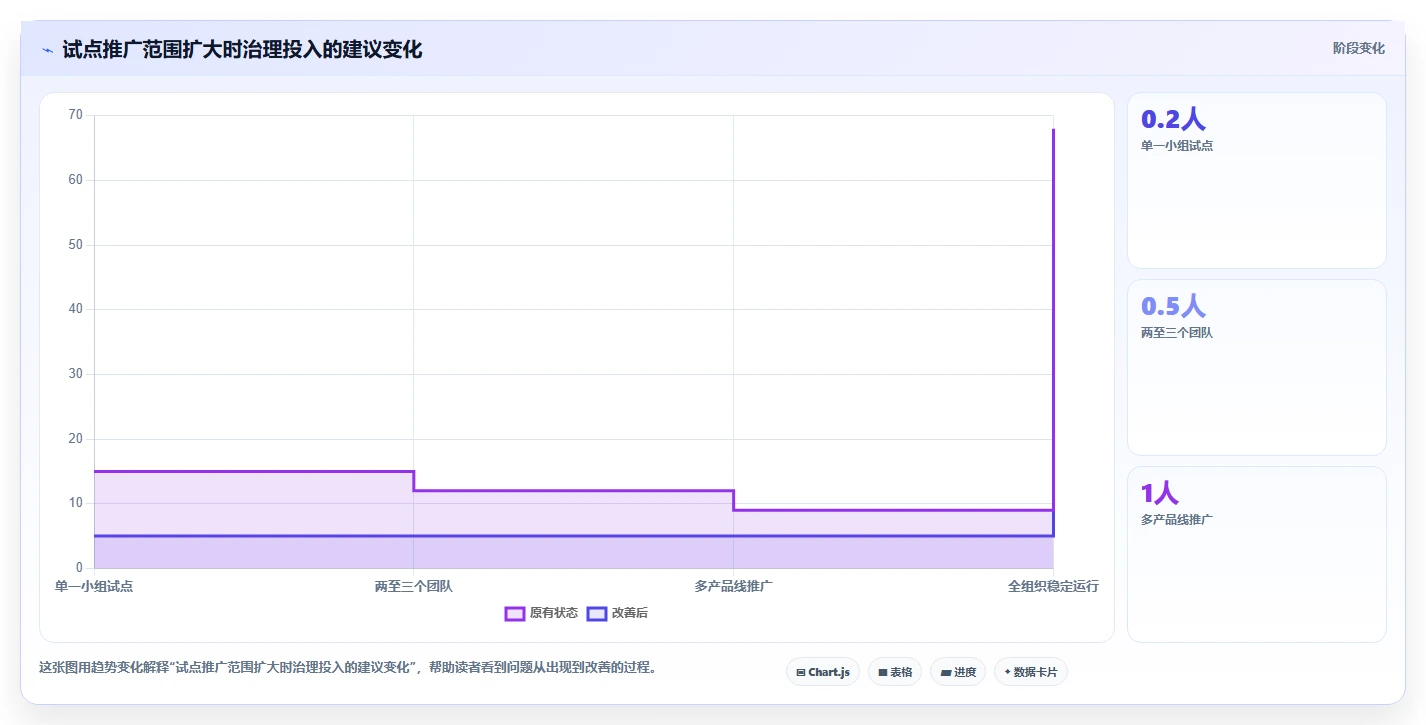Click the 多产品线推广 x-axis label
The width and height of the screenshot is (1426, 725).
click(x=733, y=586)
